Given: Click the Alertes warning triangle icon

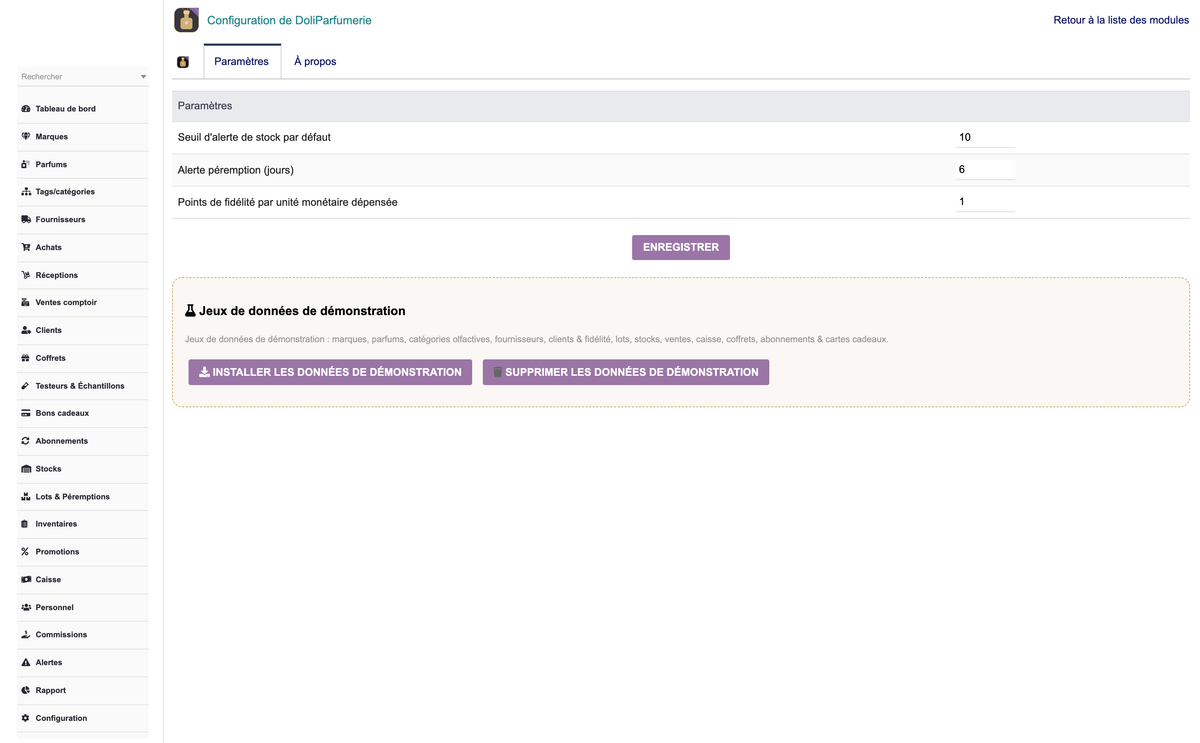Looking at the screenshot, I should pyautogui.click(x=26, y=662).
